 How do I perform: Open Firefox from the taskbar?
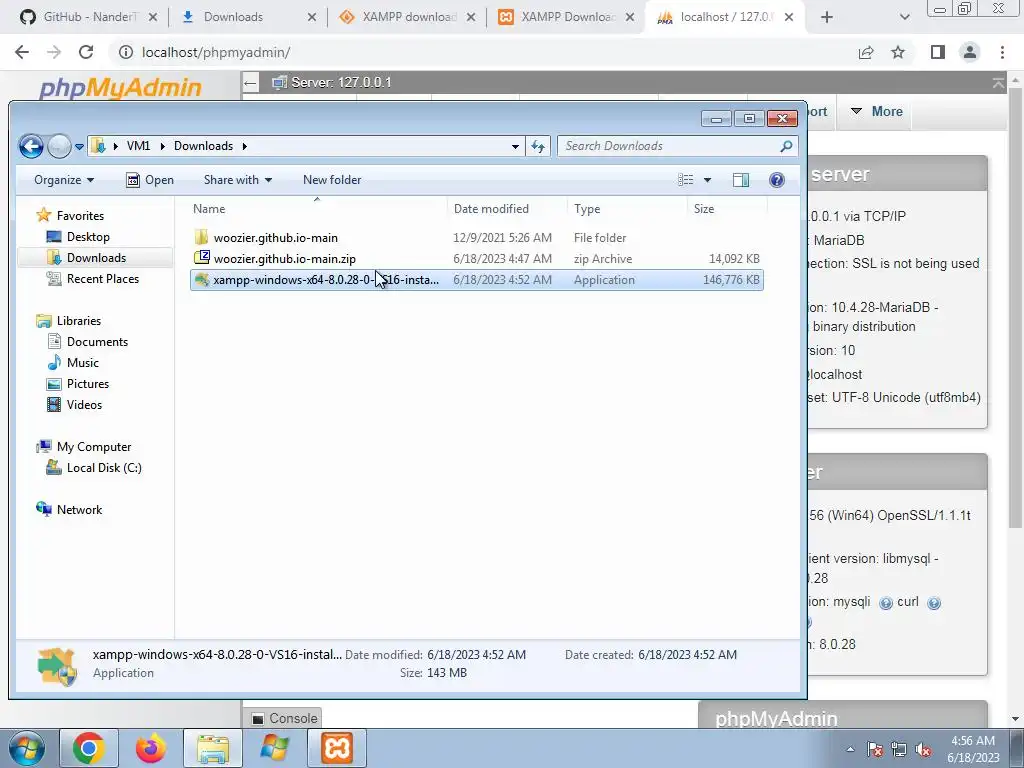[x=150, y=748]
